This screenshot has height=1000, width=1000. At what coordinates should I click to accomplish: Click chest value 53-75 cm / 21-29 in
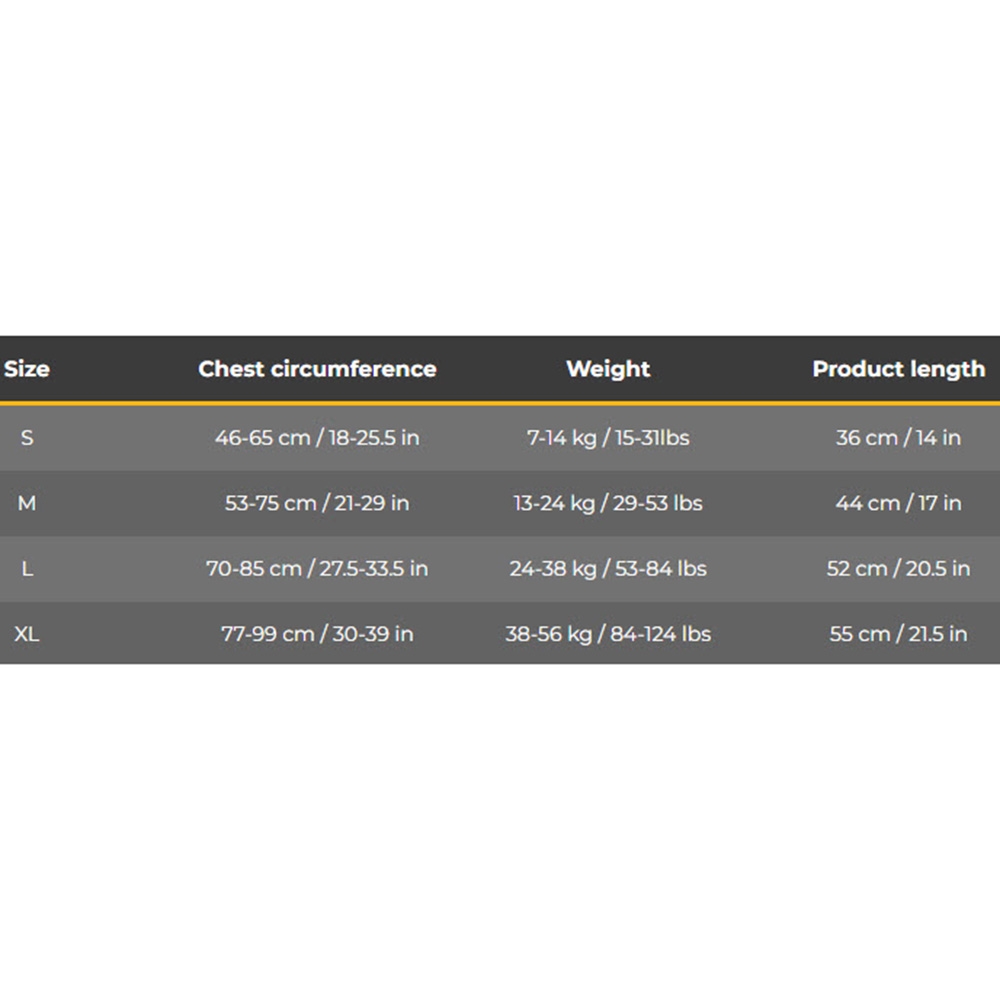point(317,503)
